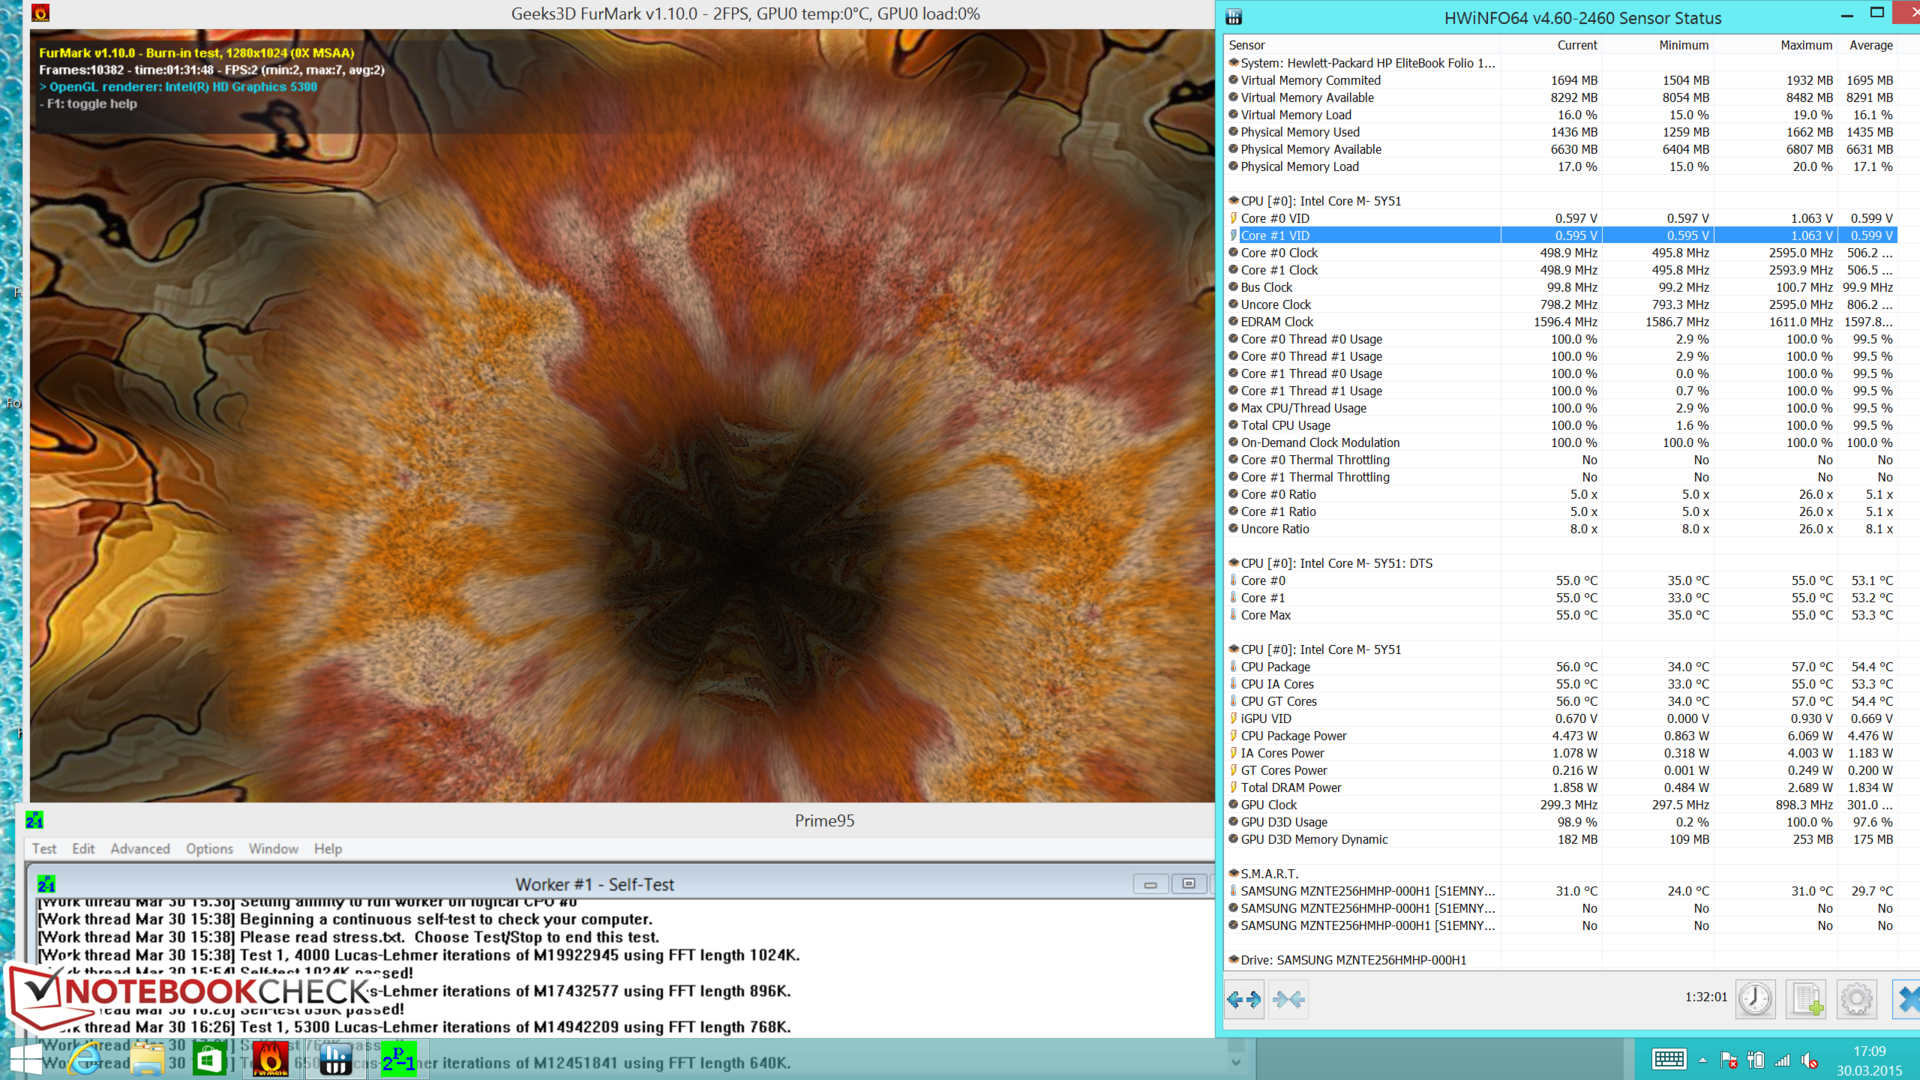1920x1080 pixels.
Task: Select the On-Demand Clock Modulation row
Action: (x=1561, y=442)
